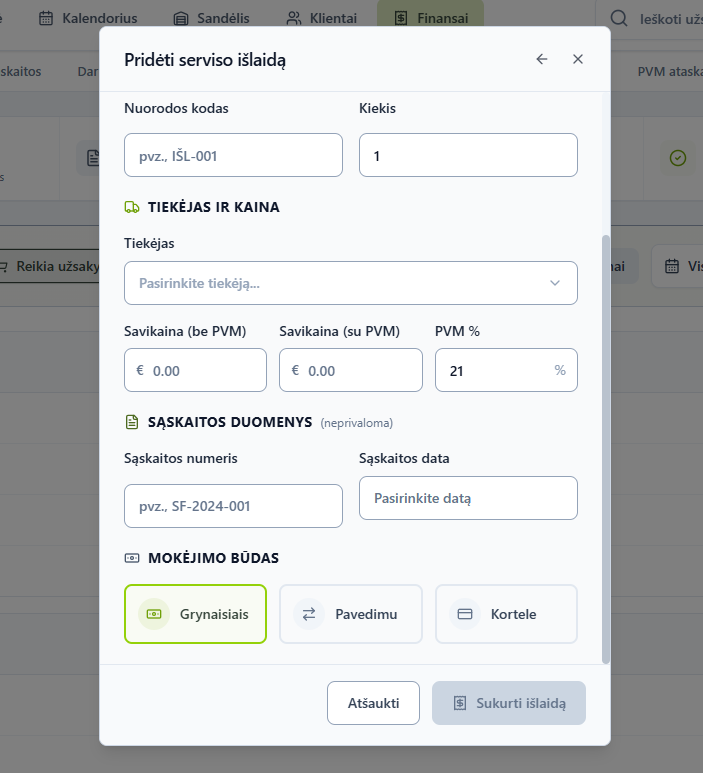
Task: Focus the Nuorodos kodas input field
Action: [233, 155]
